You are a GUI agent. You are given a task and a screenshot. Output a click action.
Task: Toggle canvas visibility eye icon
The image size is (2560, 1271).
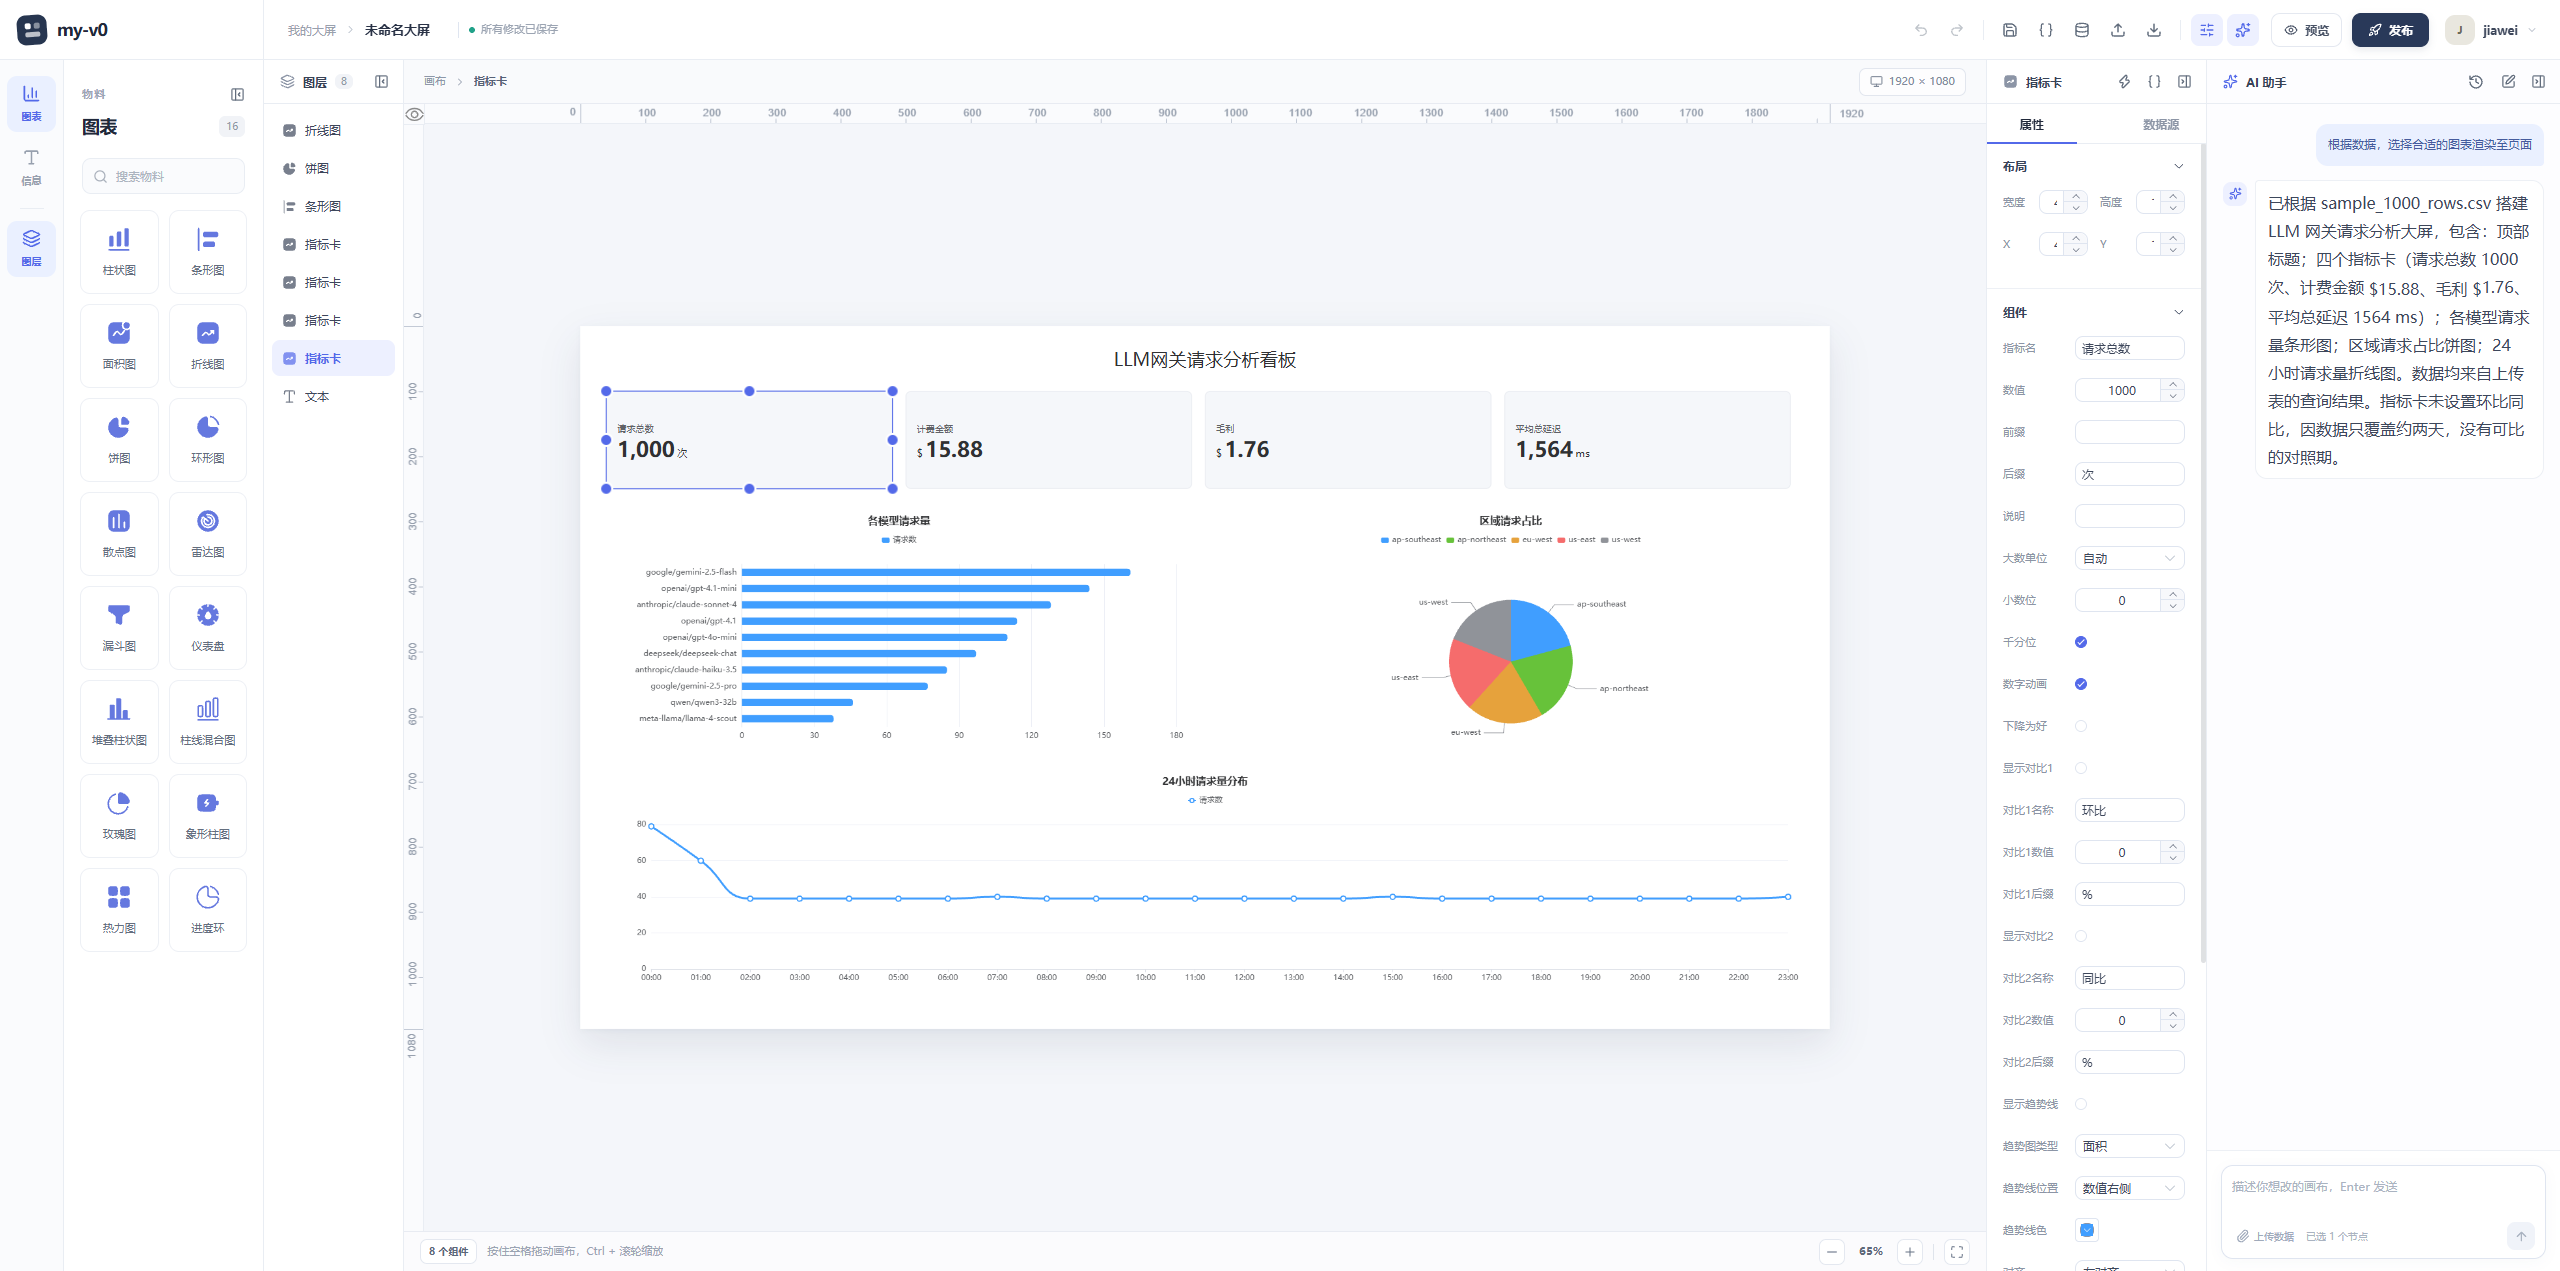pyautogui.click(x=414, y=114)
